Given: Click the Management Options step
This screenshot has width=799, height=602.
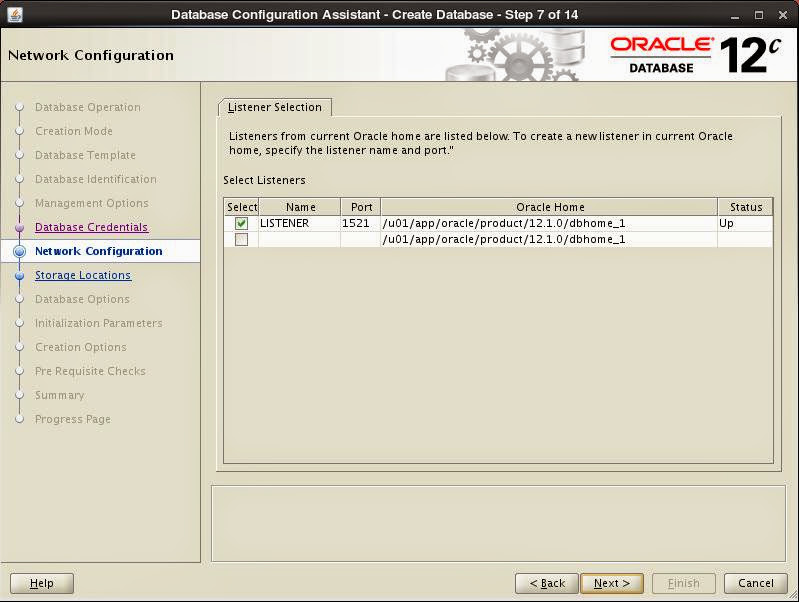Looking at the screenshot, I should tap(92, 203).
